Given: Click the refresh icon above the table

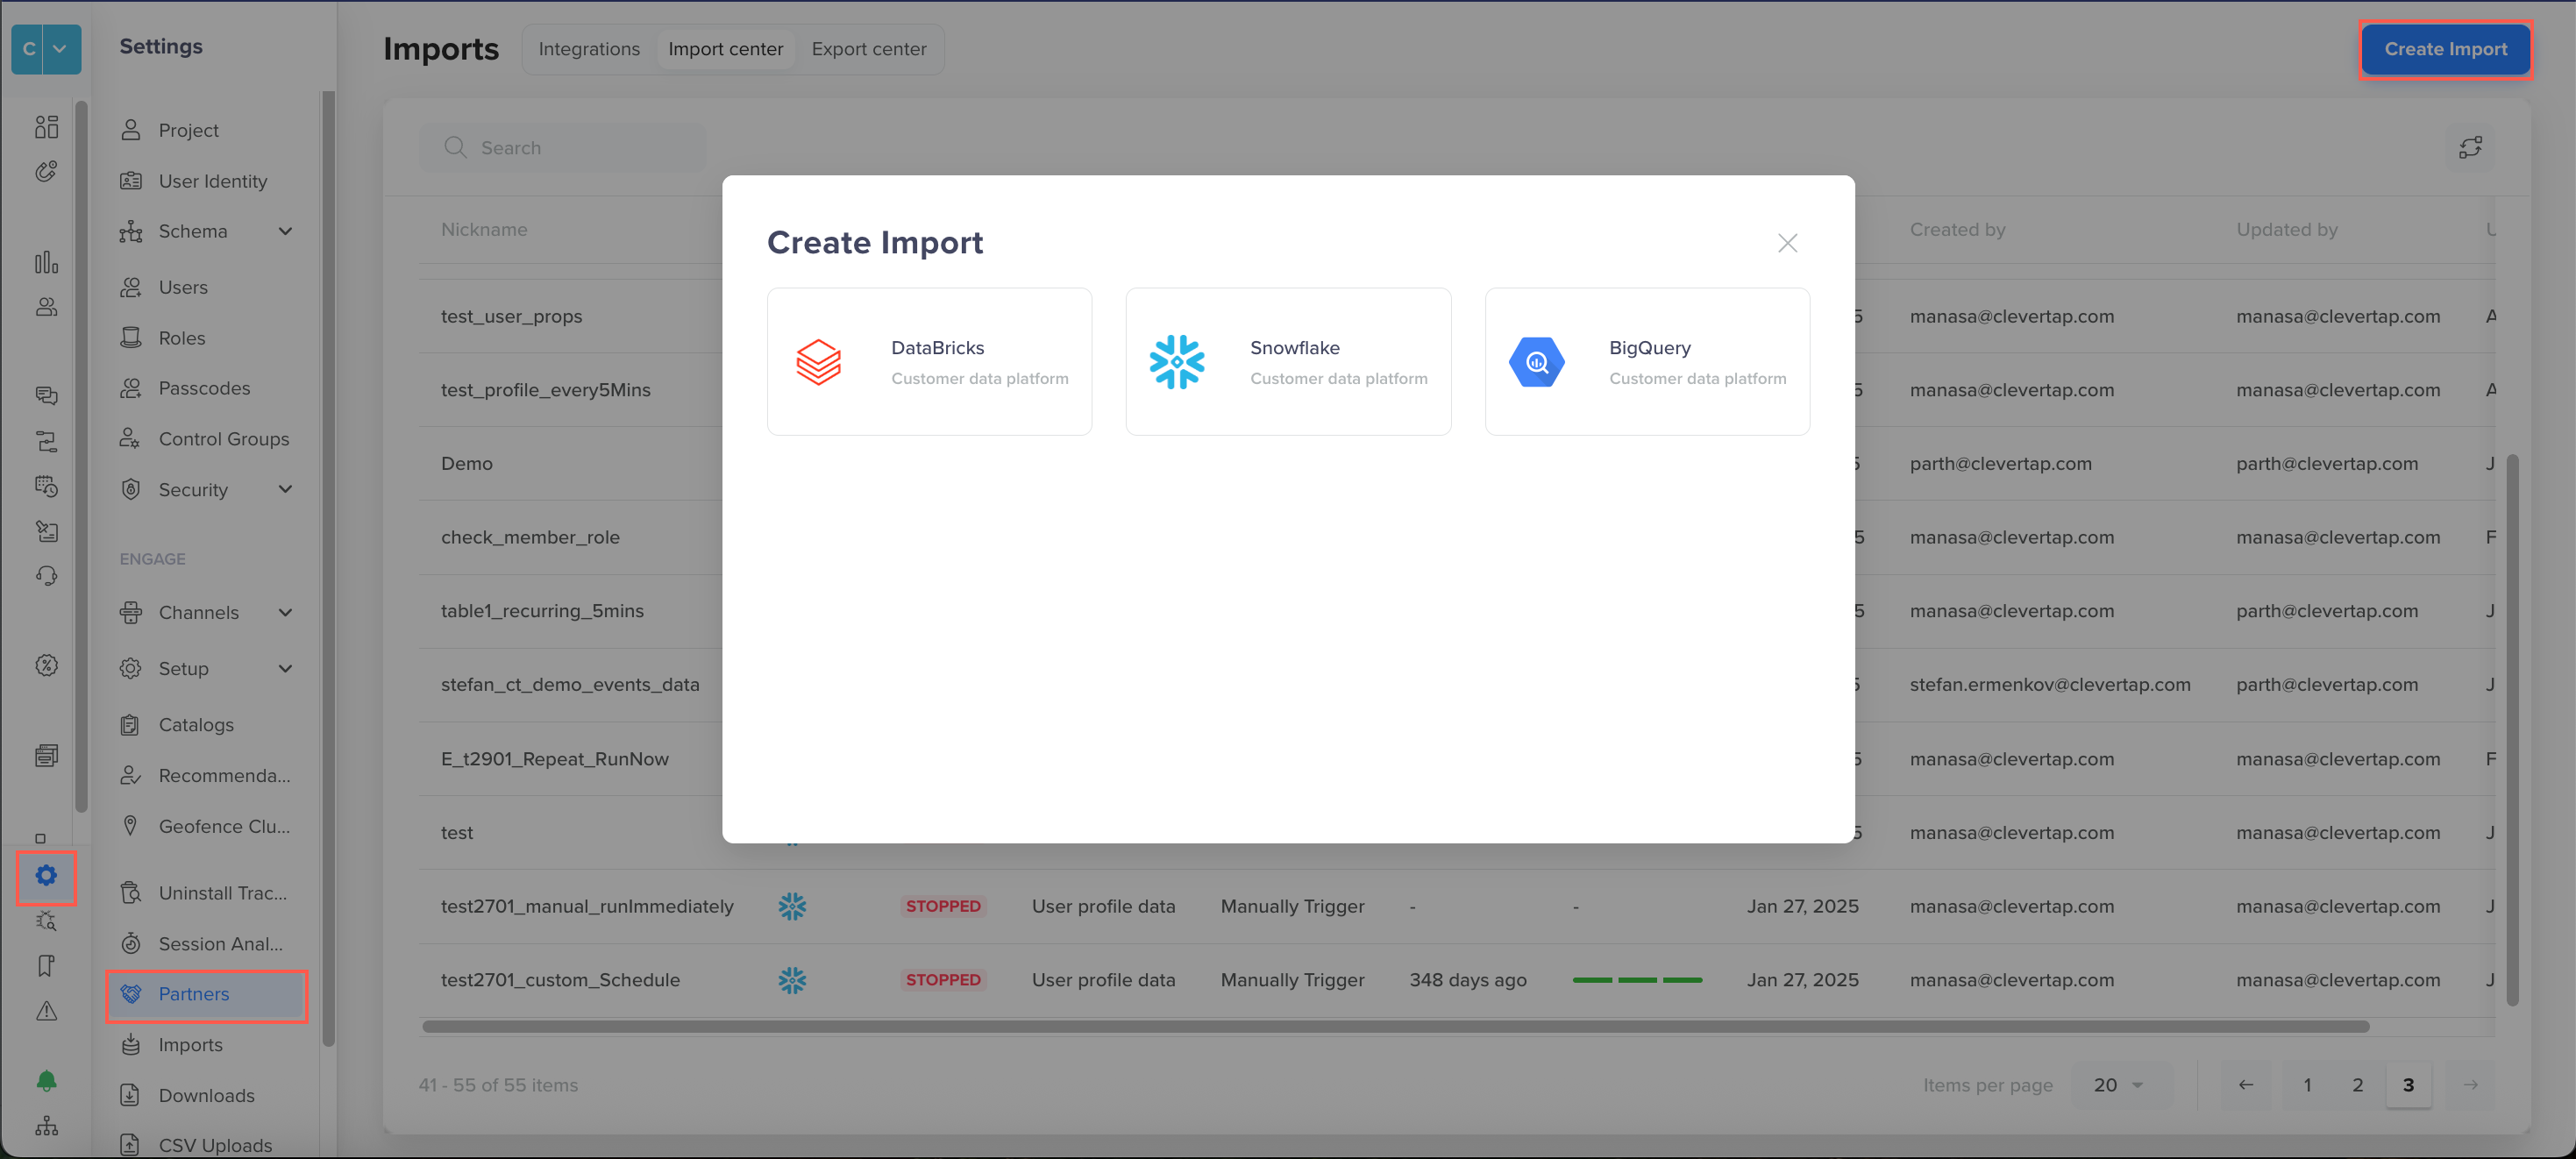Looking at the screenshot, I should pyautogui.click(x=2470, y=148).
